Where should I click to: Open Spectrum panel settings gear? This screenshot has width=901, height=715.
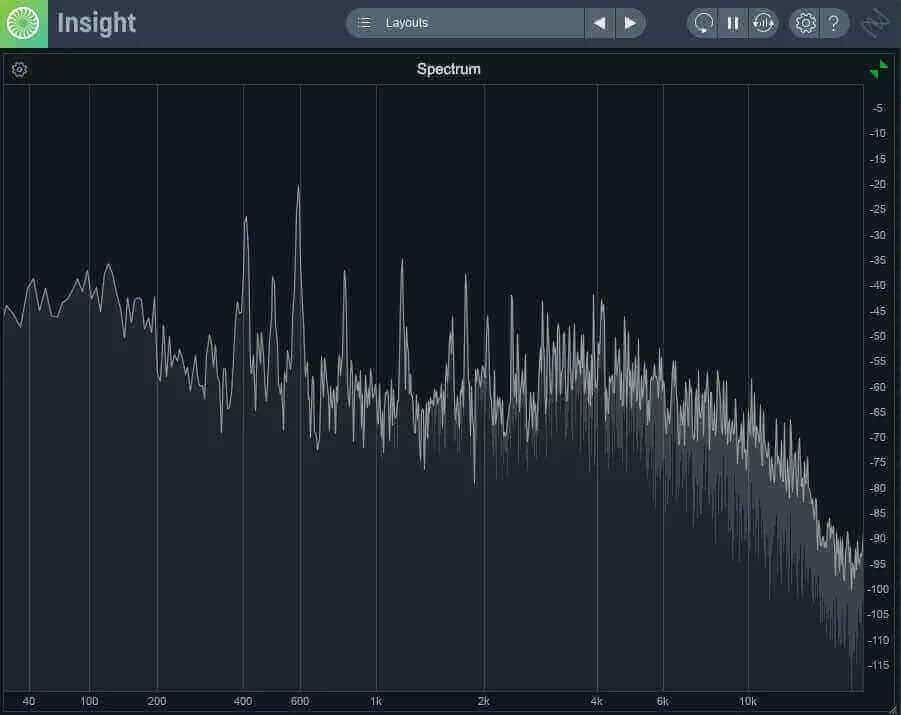(x=19, y=70)
